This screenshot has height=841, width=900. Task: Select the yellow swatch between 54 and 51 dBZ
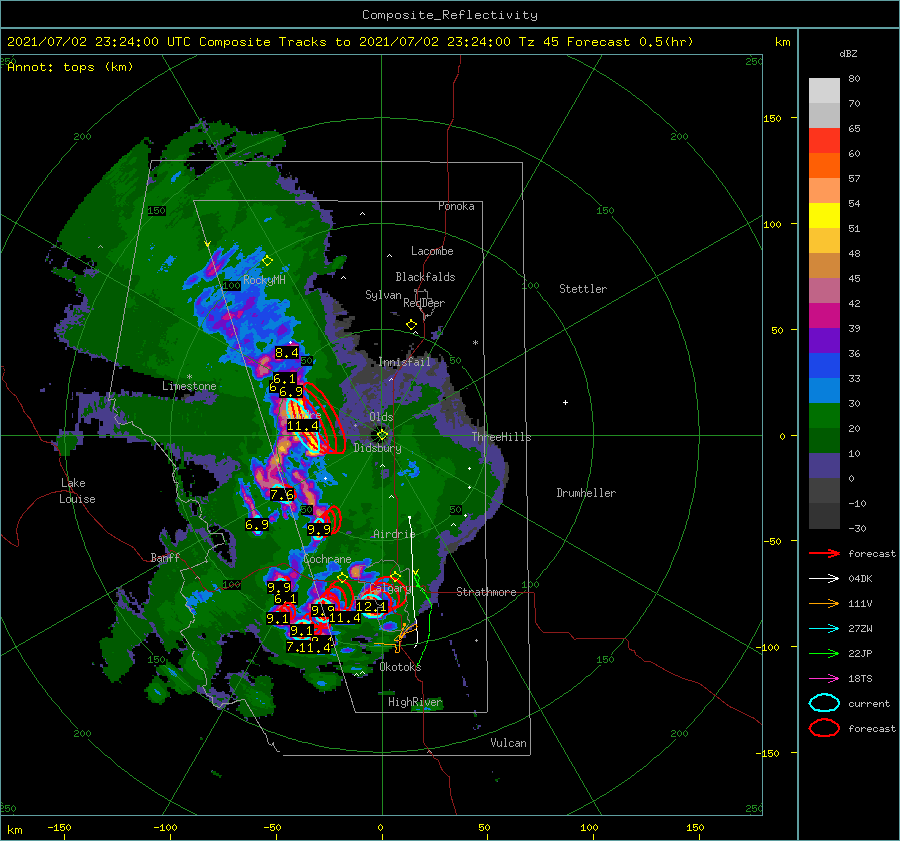click(824, 215)
